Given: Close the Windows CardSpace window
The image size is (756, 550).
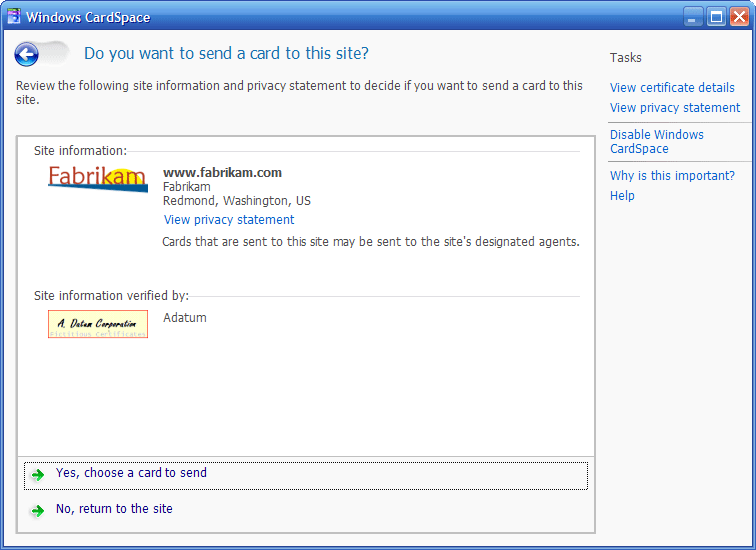Looking at the screenshot, I should (x=739, y=17).
